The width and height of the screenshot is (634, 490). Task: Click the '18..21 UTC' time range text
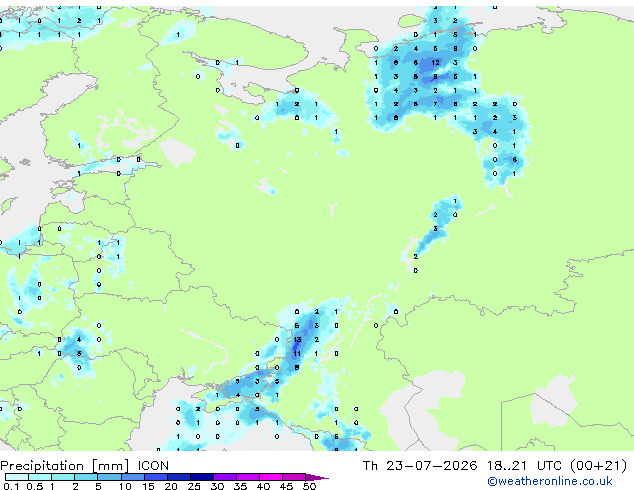coord(524,466)
